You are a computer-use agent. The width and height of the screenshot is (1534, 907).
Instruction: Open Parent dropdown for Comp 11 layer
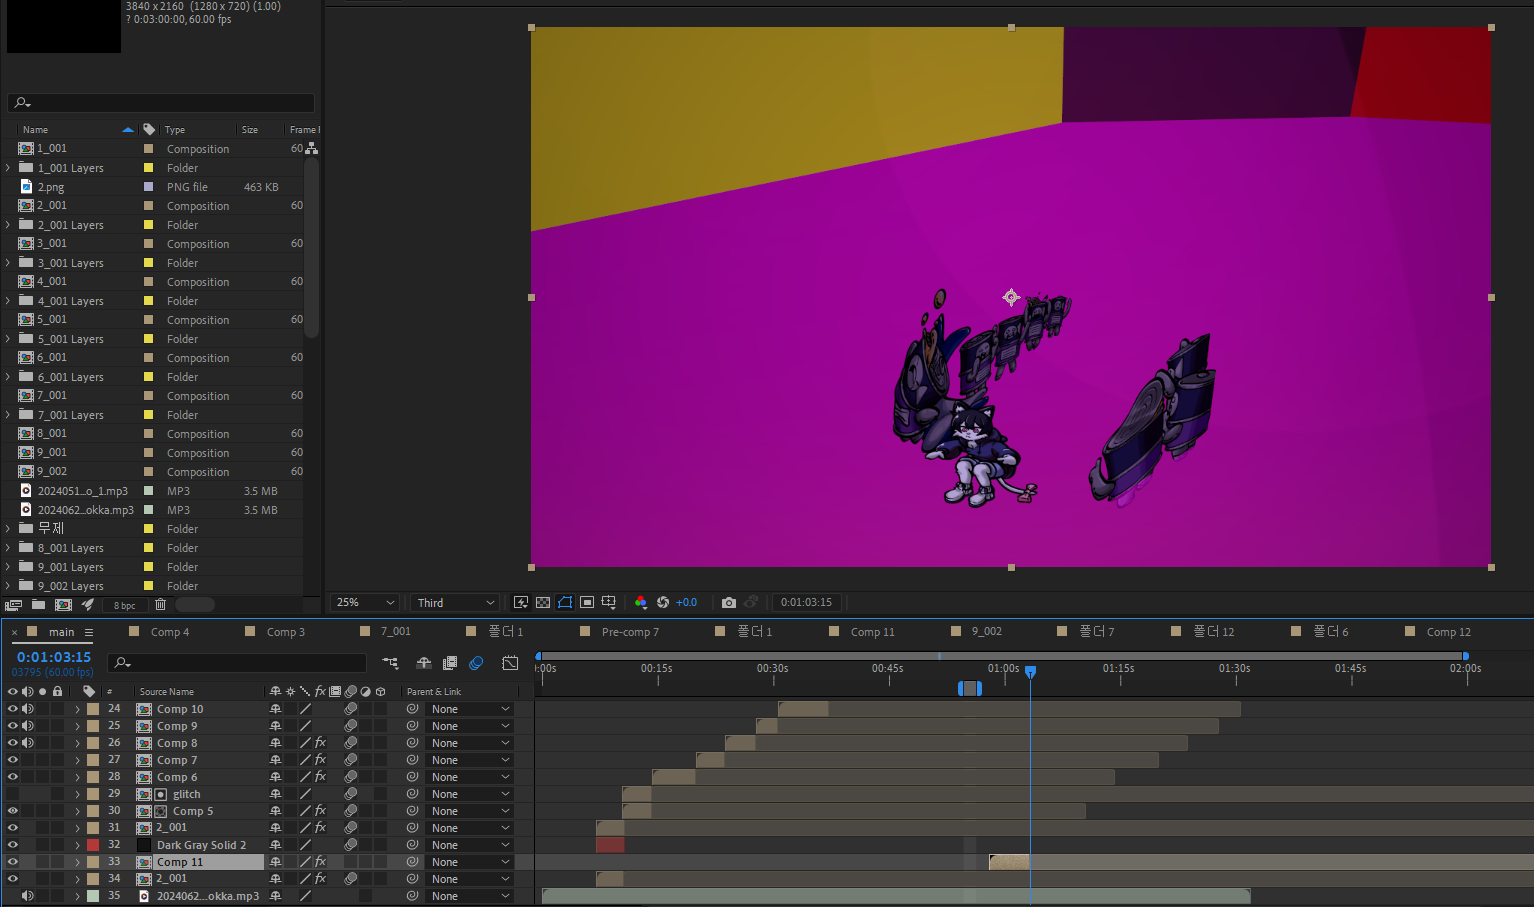(x=470, y=862)
